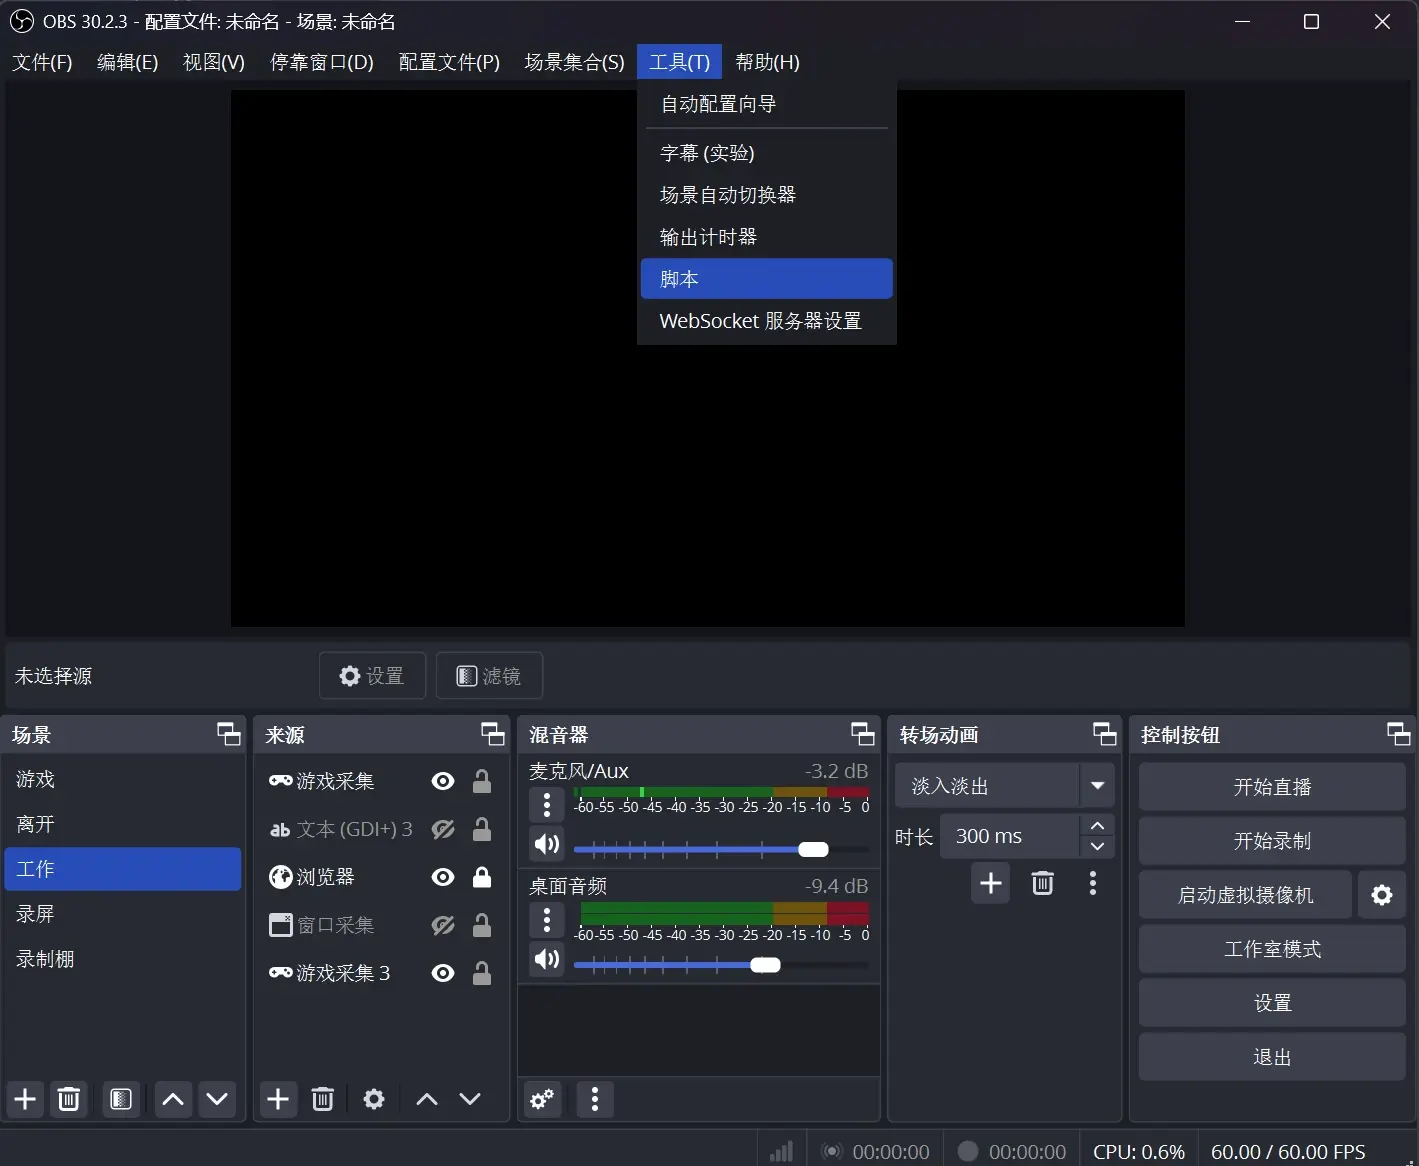The image size is (1419, 1166).
Task: Increase transition duration with up arrow
Action: click(x=1097, y=825)
